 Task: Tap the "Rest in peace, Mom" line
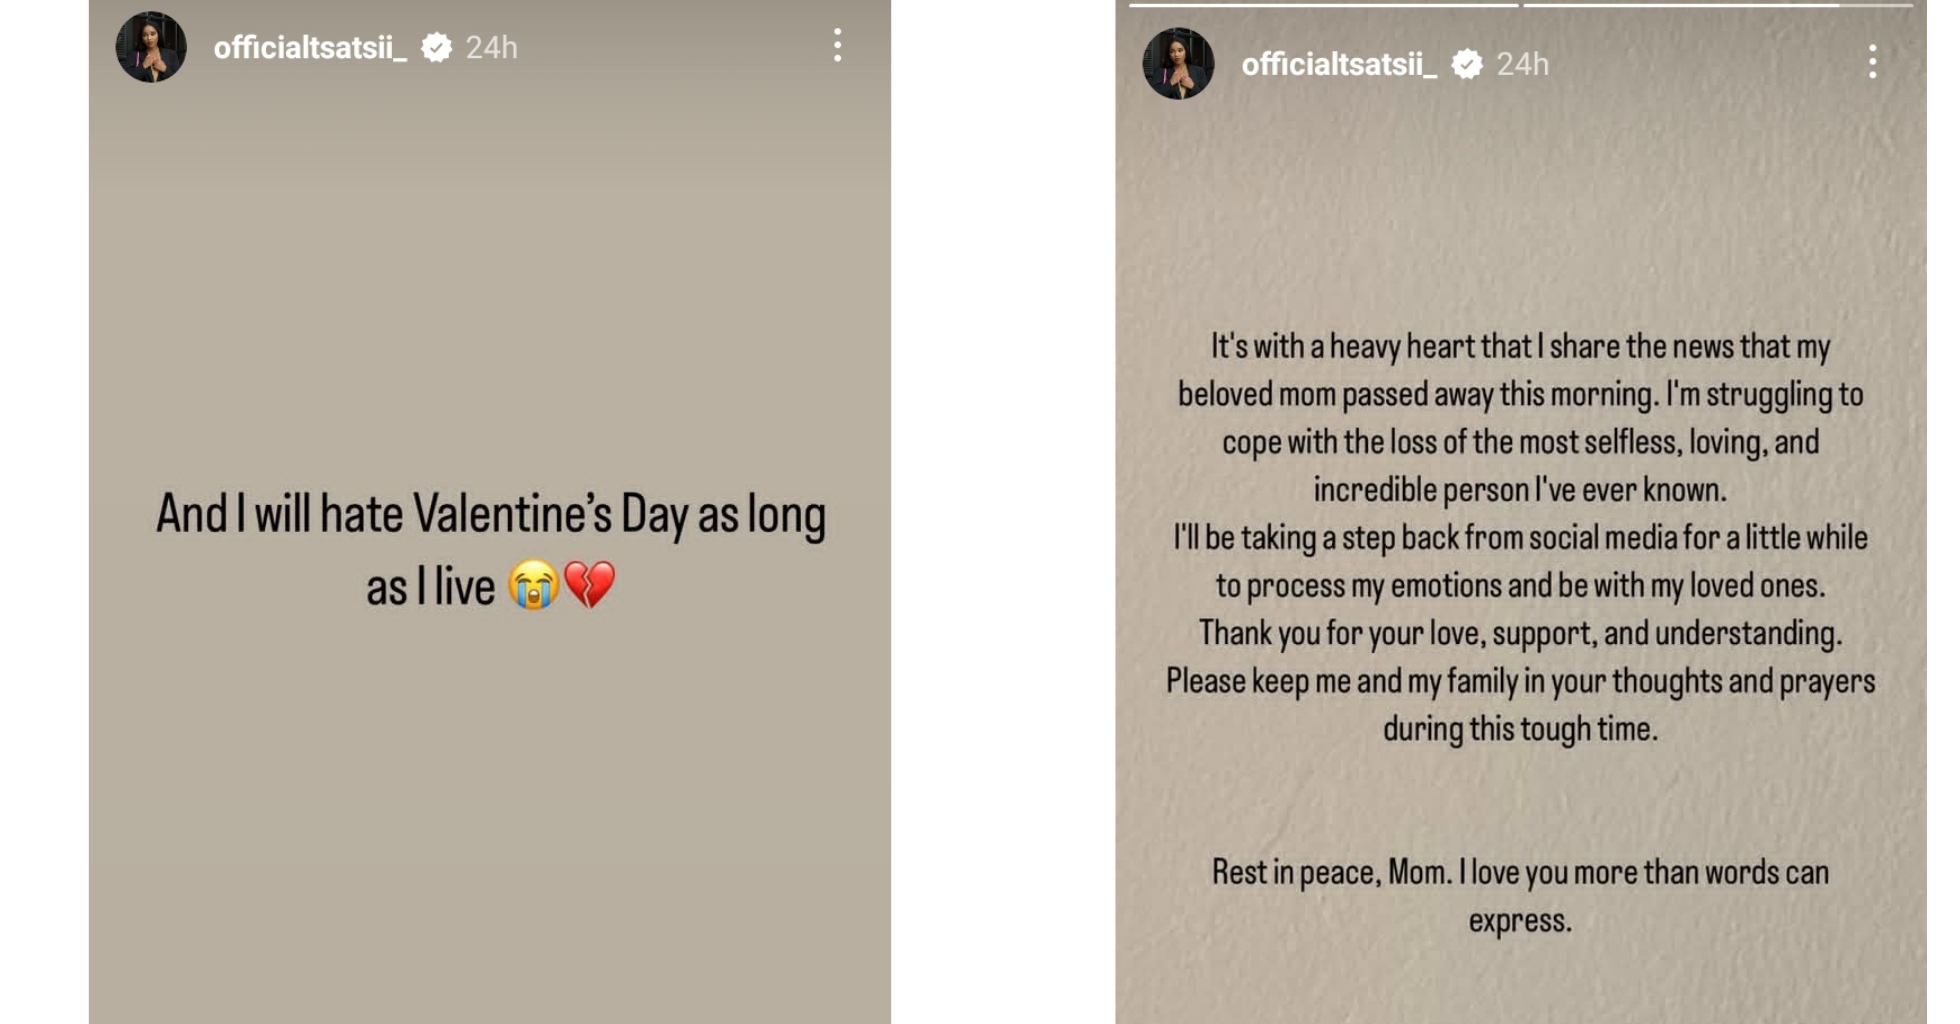point(1520,872)
